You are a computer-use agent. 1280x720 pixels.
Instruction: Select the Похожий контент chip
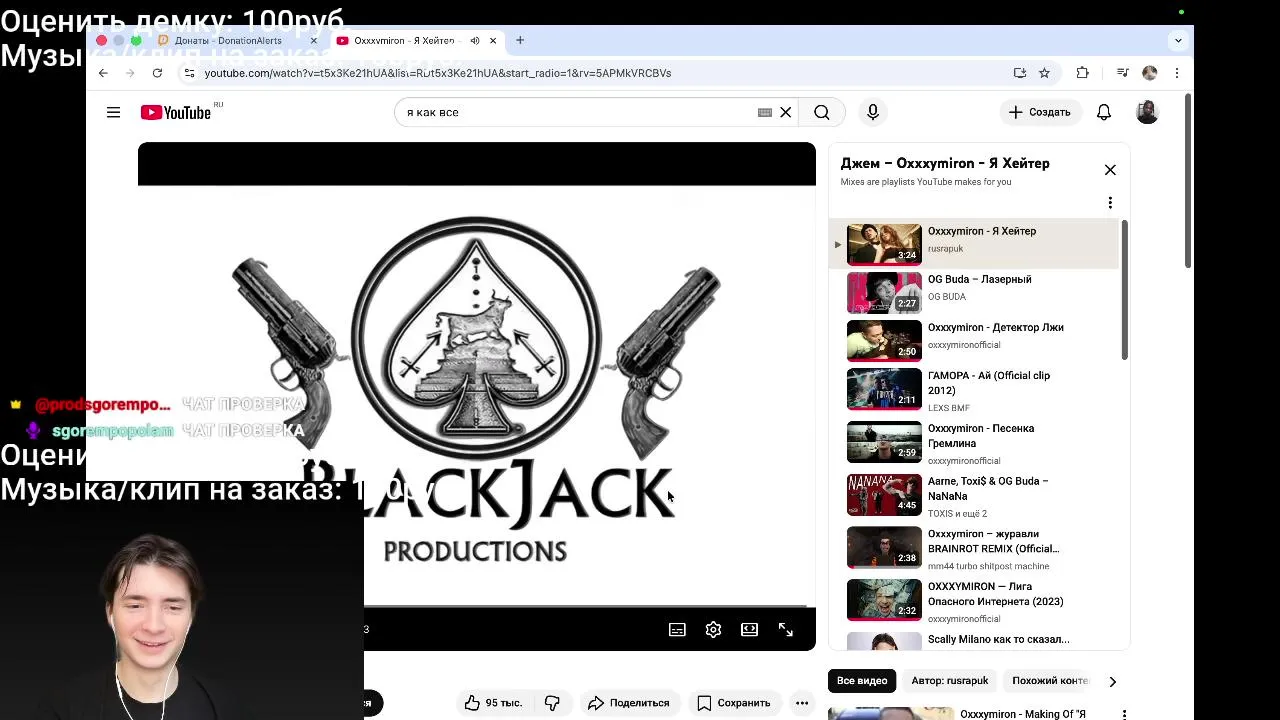click(1049, 681)
